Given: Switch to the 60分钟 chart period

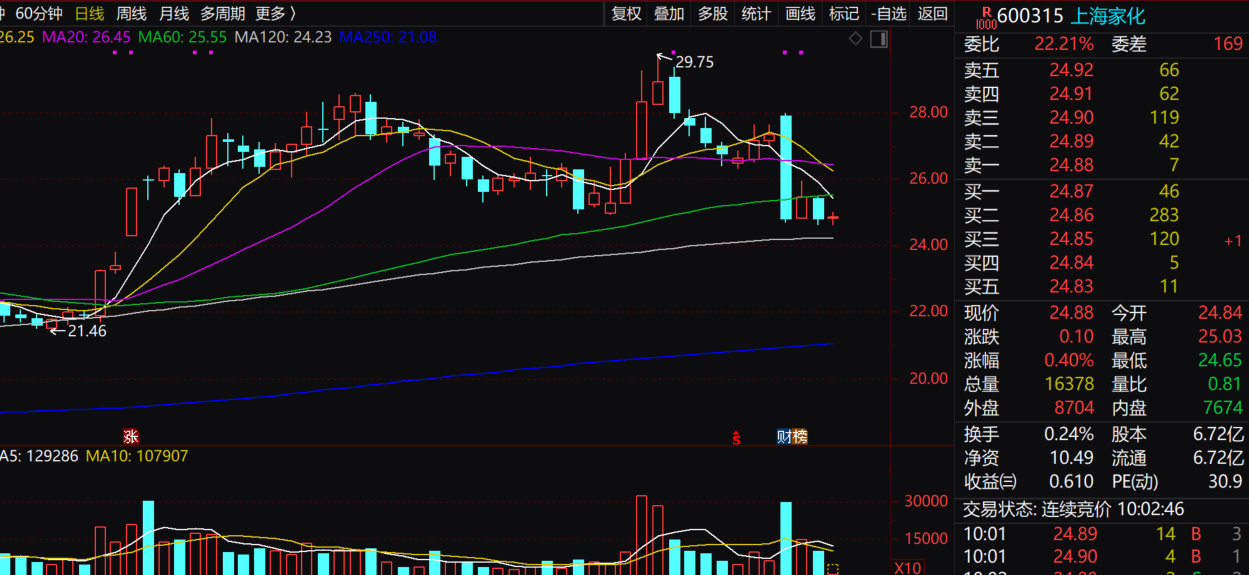Looking at the screenshot, I should pyautogui.click(x=38, y=13).
